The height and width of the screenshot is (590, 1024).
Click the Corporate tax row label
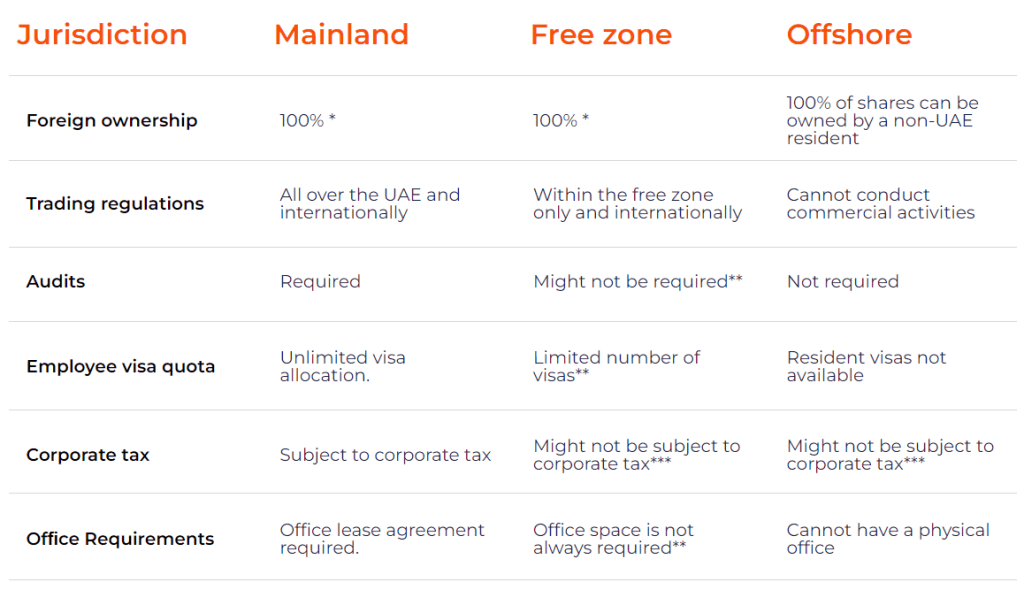click(x=88, y=456)
